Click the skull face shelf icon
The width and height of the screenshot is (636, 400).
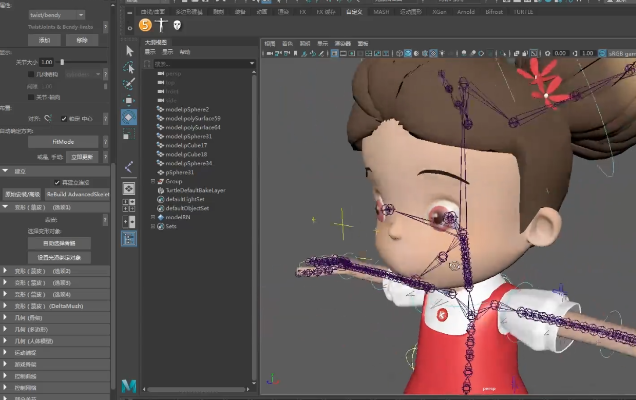pos(177,24)
